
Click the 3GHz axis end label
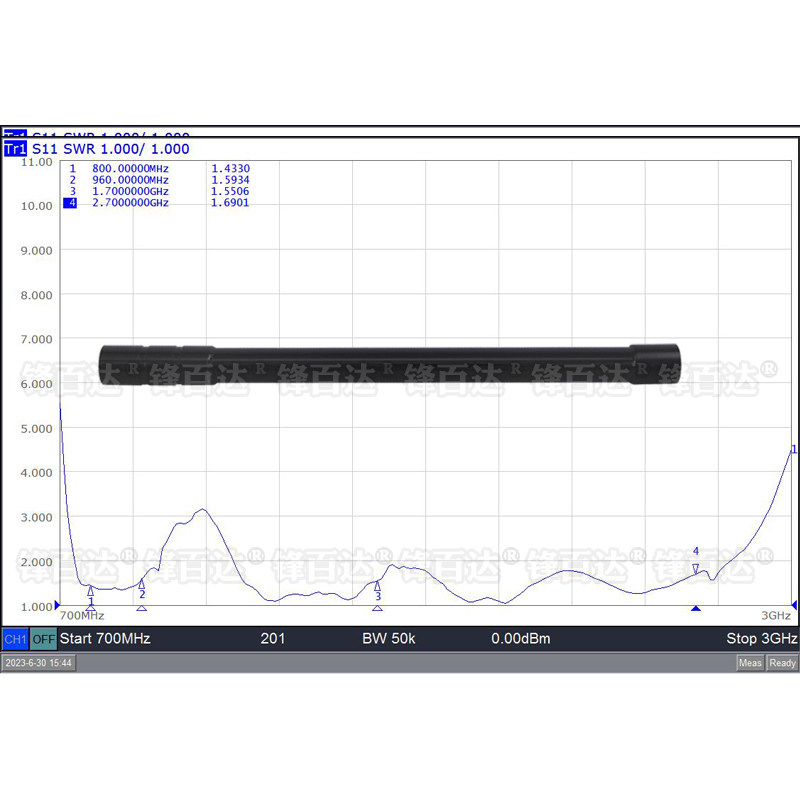(776, 616)
